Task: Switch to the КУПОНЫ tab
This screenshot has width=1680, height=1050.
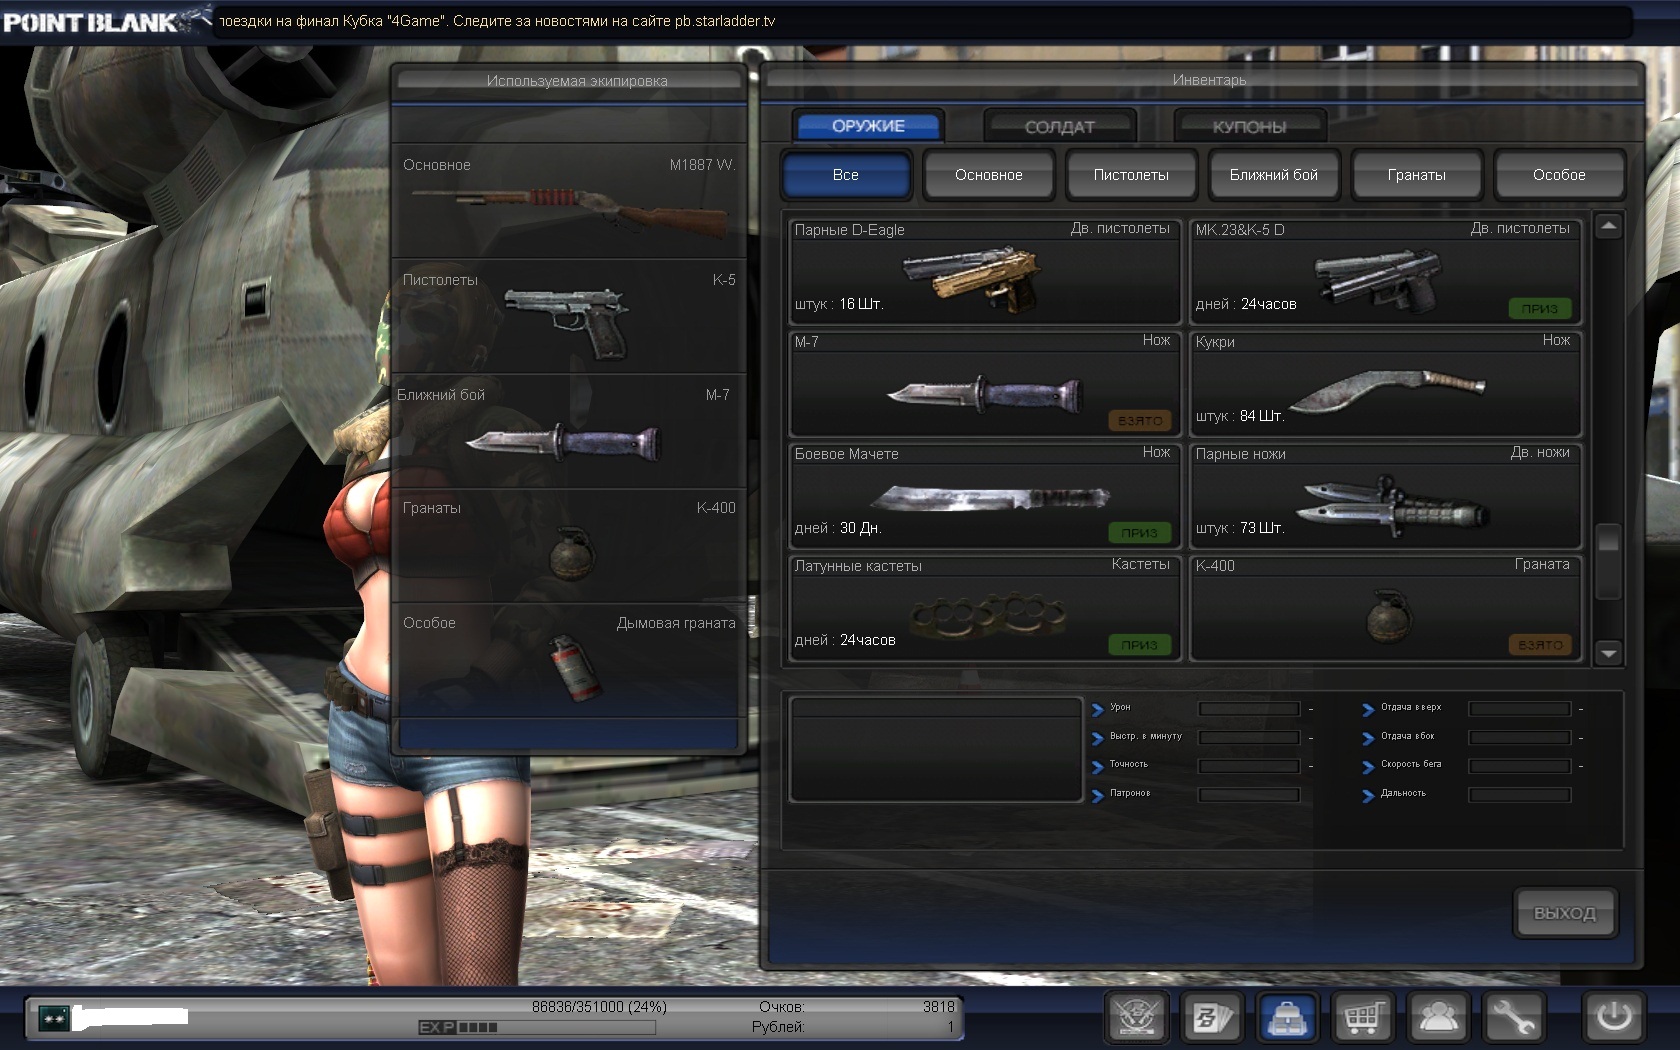Action: pyautogui.click(x=1249, y=127)
